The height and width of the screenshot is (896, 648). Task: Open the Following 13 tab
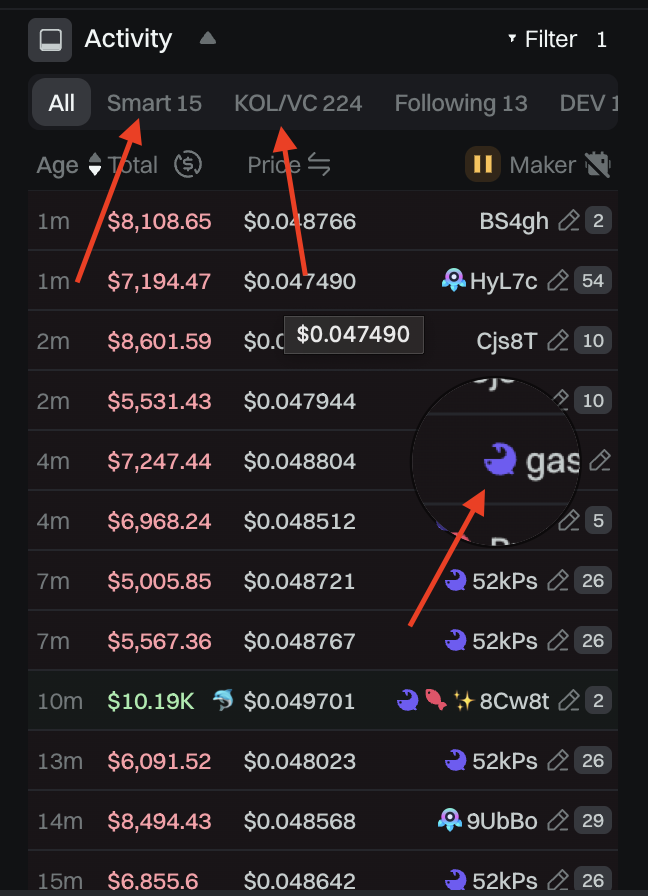tap(461, 103)
